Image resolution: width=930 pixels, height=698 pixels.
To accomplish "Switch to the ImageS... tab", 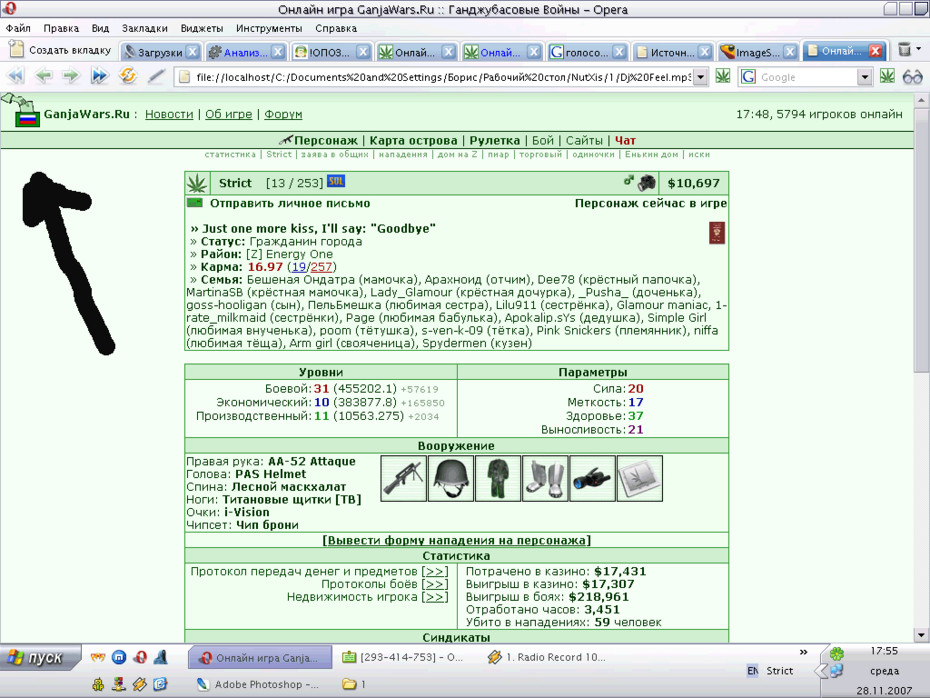I will [757, 52].
